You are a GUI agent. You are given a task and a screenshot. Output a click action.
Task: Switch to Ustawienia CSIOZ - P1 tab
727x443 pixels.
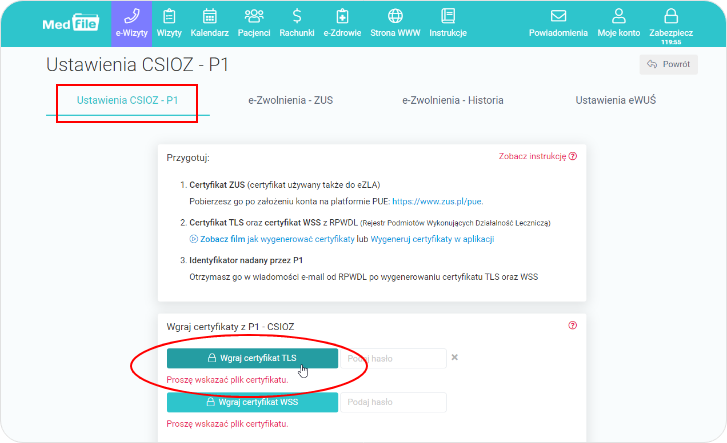click(x=128, y=101)
